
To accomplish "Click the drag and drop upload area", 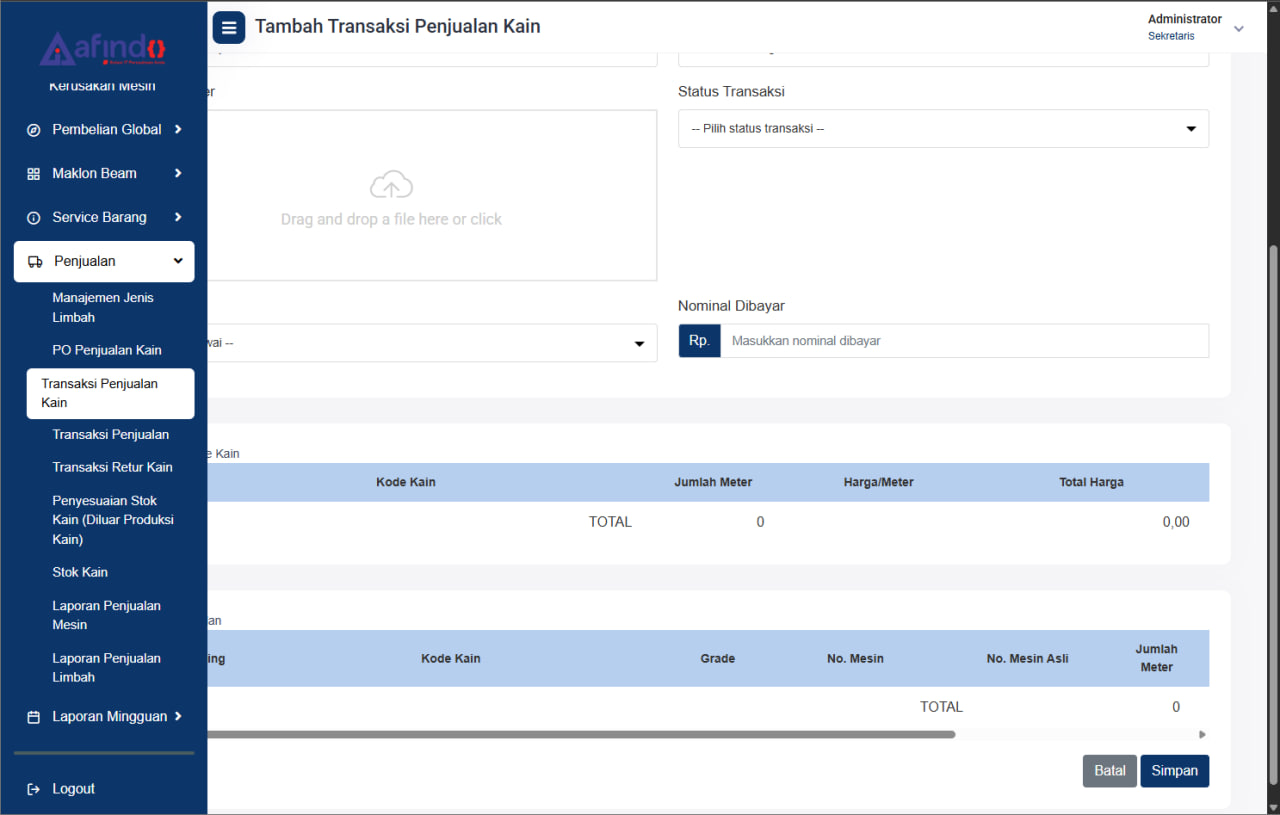I will click(x=432, y=195).
